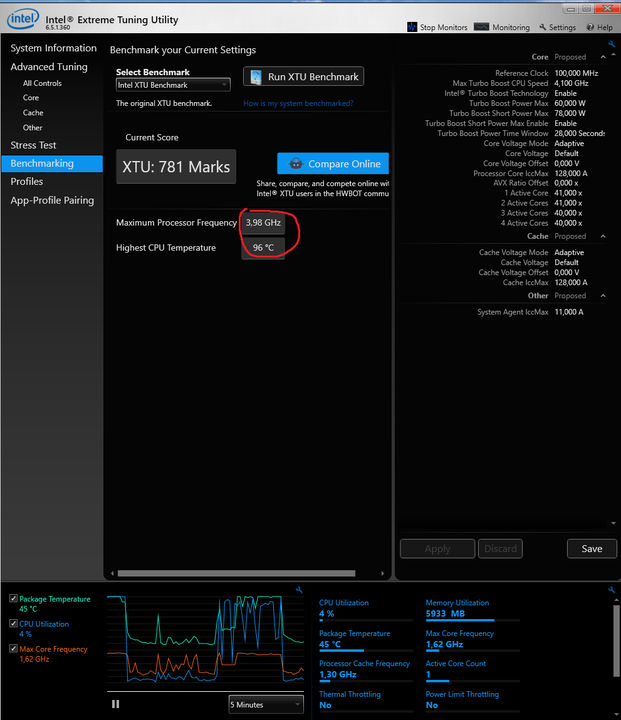Click Turbo Boost Power Max value 60,000 W

[570, 103]
